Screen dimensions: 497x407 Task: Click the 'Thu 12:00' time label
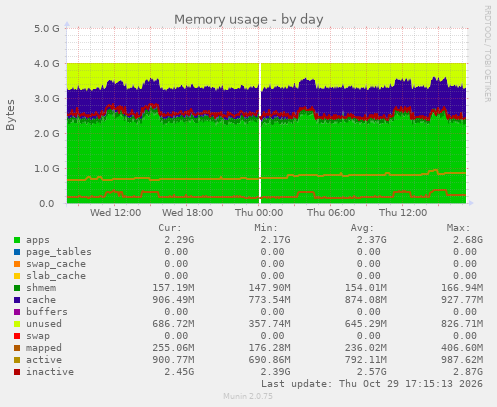403,213
